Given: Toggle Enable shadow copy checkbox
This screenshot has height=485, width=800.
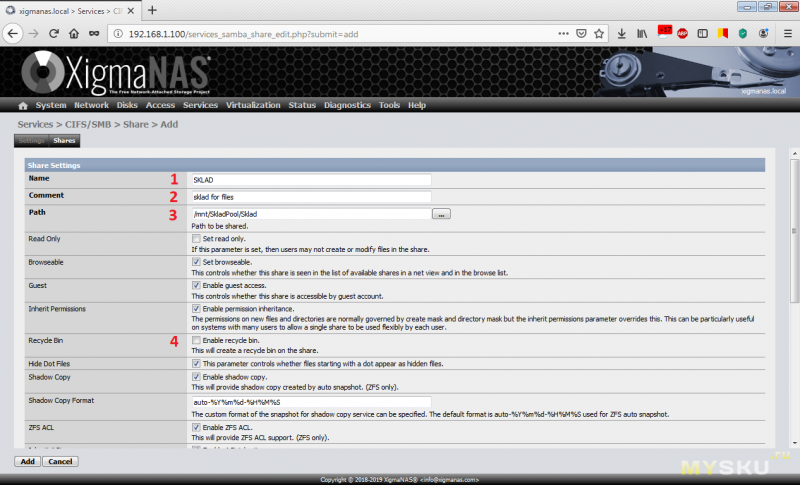Looking at the screenshot, I should tap(196, 377).
